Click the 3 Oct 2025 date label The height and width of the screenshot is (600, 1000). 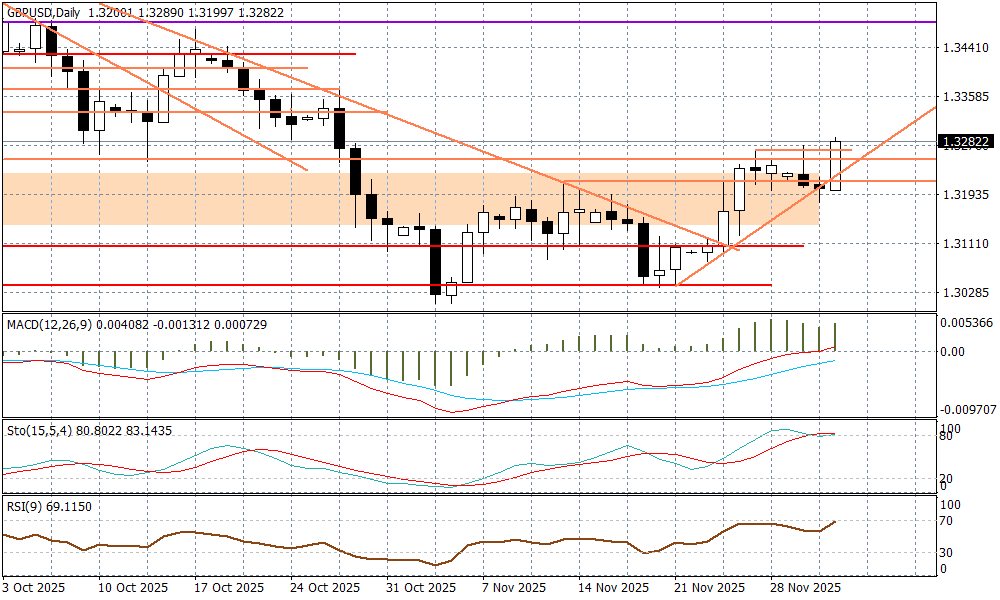pyautogui.click(x=34, y=587)
